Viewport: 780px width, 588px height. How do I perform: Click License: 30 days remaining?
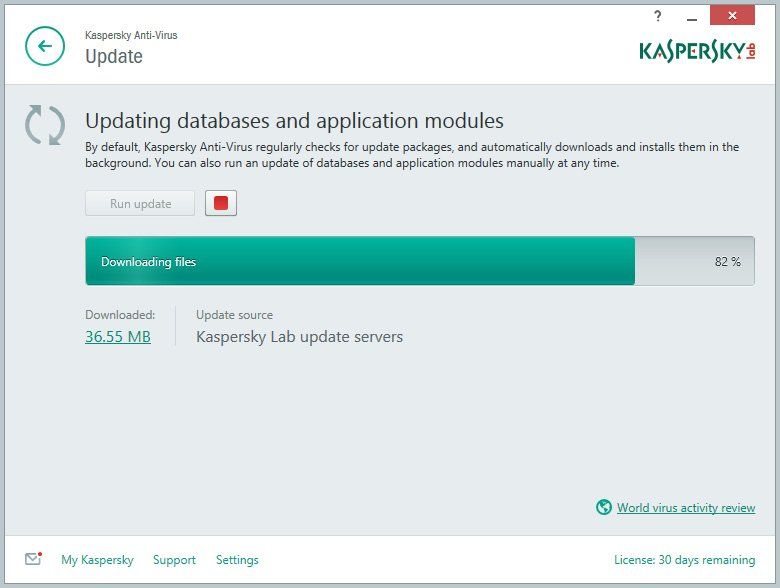click(x=684, y=560)
